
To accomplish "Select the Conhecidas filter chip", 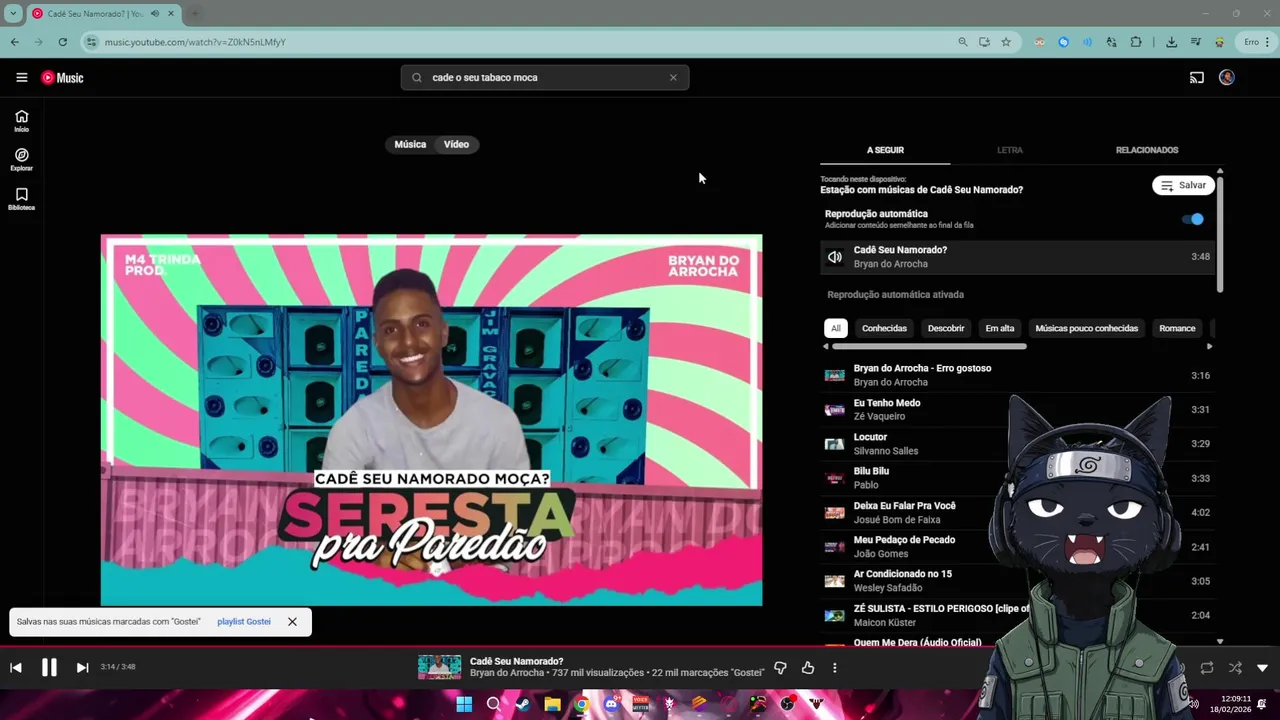I will (884, 328).
